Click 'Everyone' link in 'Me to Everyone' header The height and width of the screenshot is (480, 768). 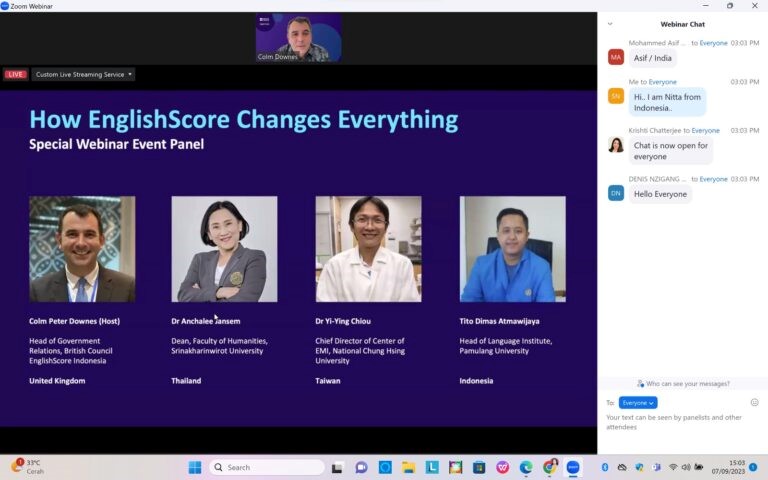coord(662,82)
